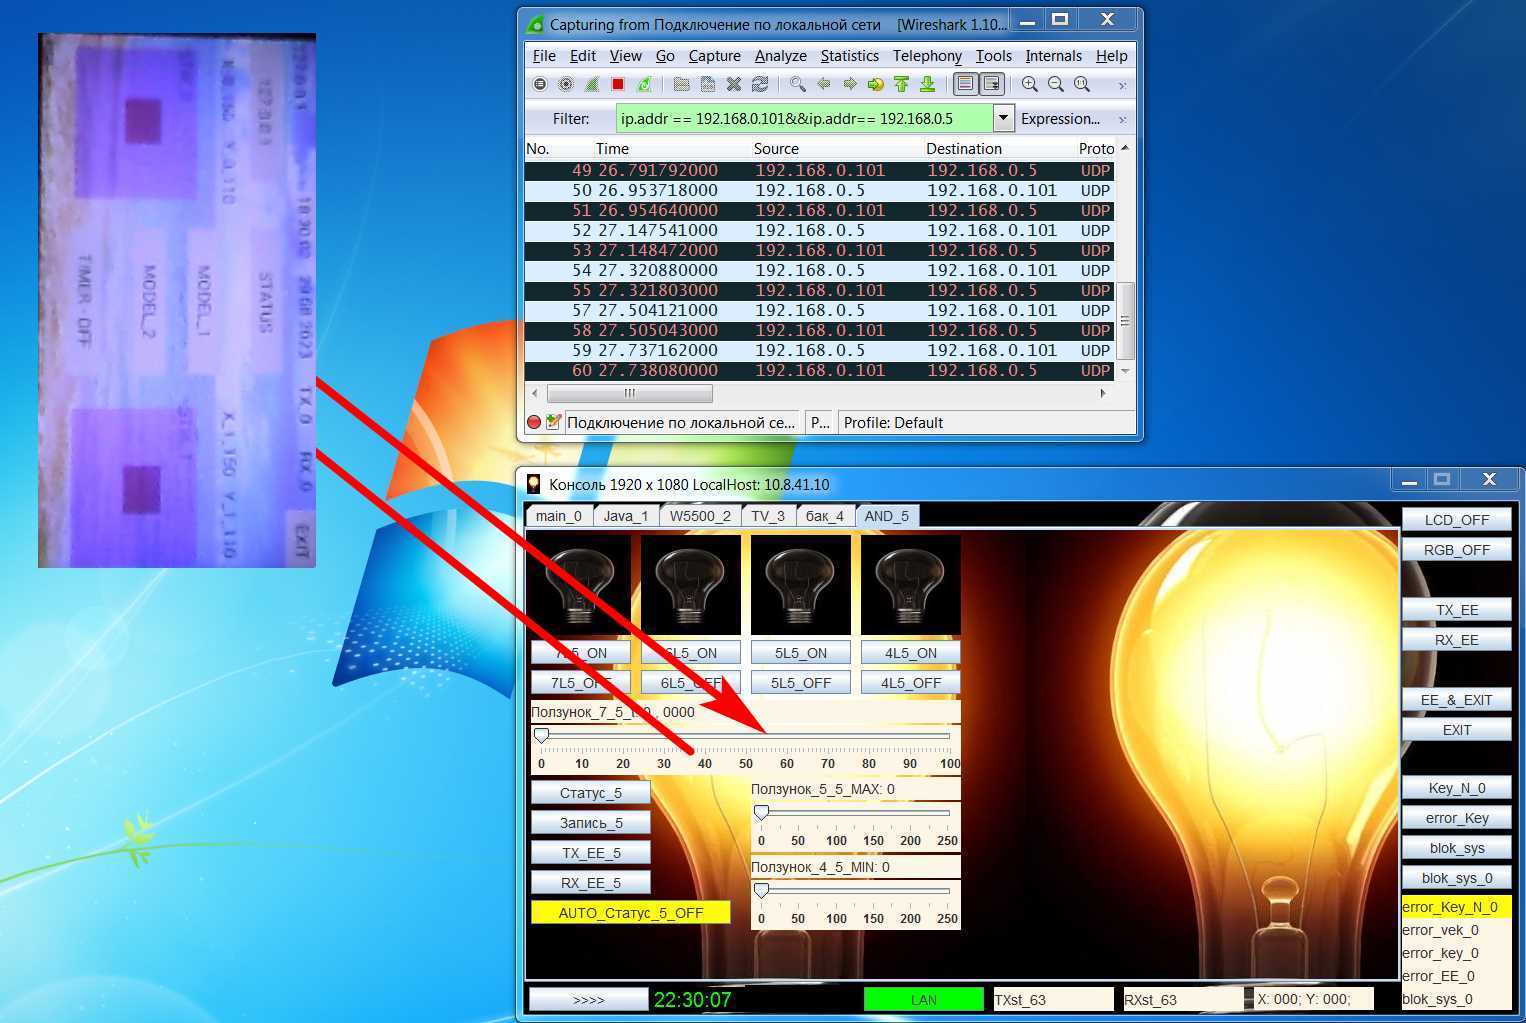Expand Wireshark main toolbar overflow chevron
Viewport: 1526px width, 1023px height.
(1122, 86)
